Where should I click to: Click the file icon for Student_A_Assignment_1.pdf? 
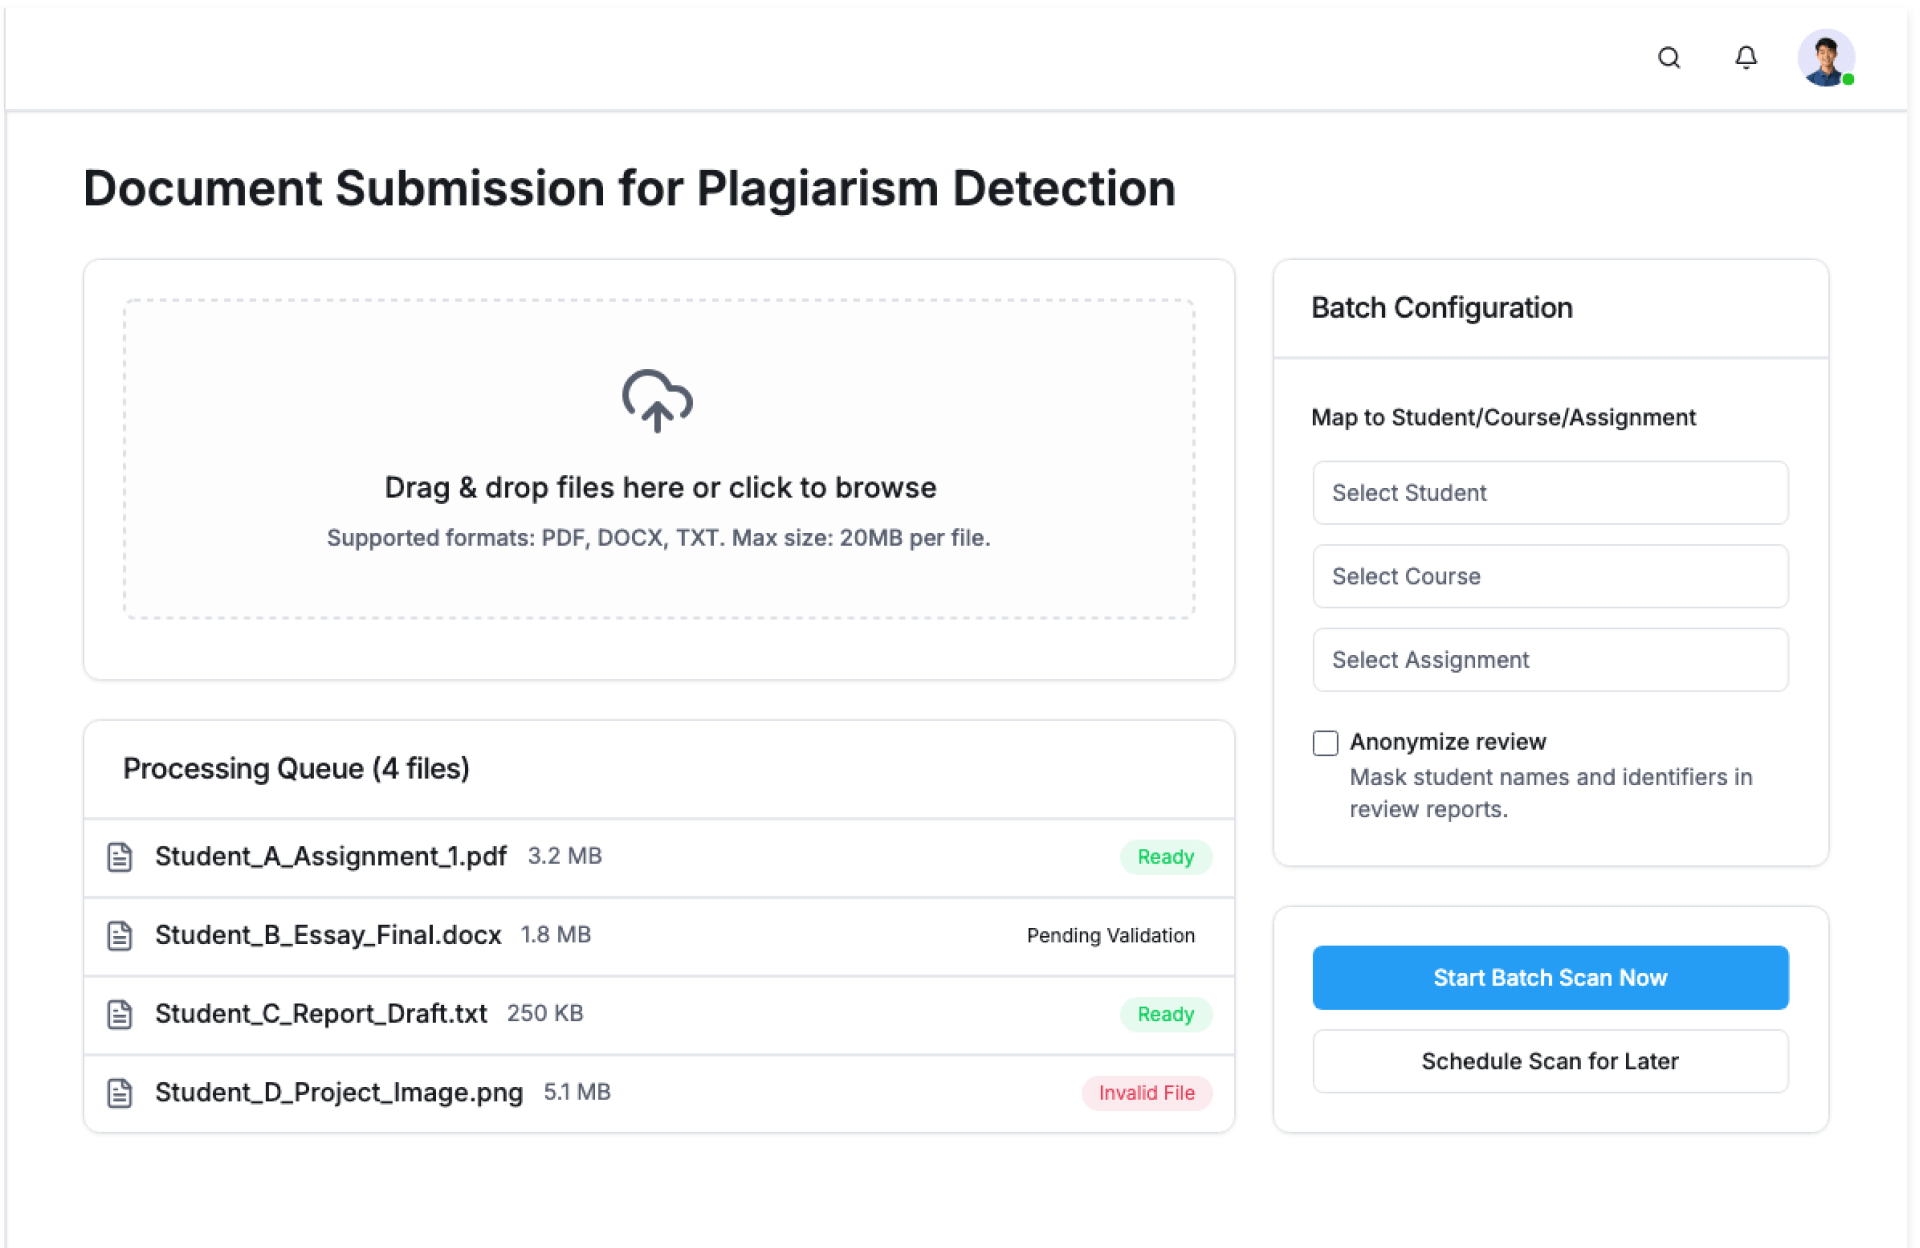click(120, 857)
